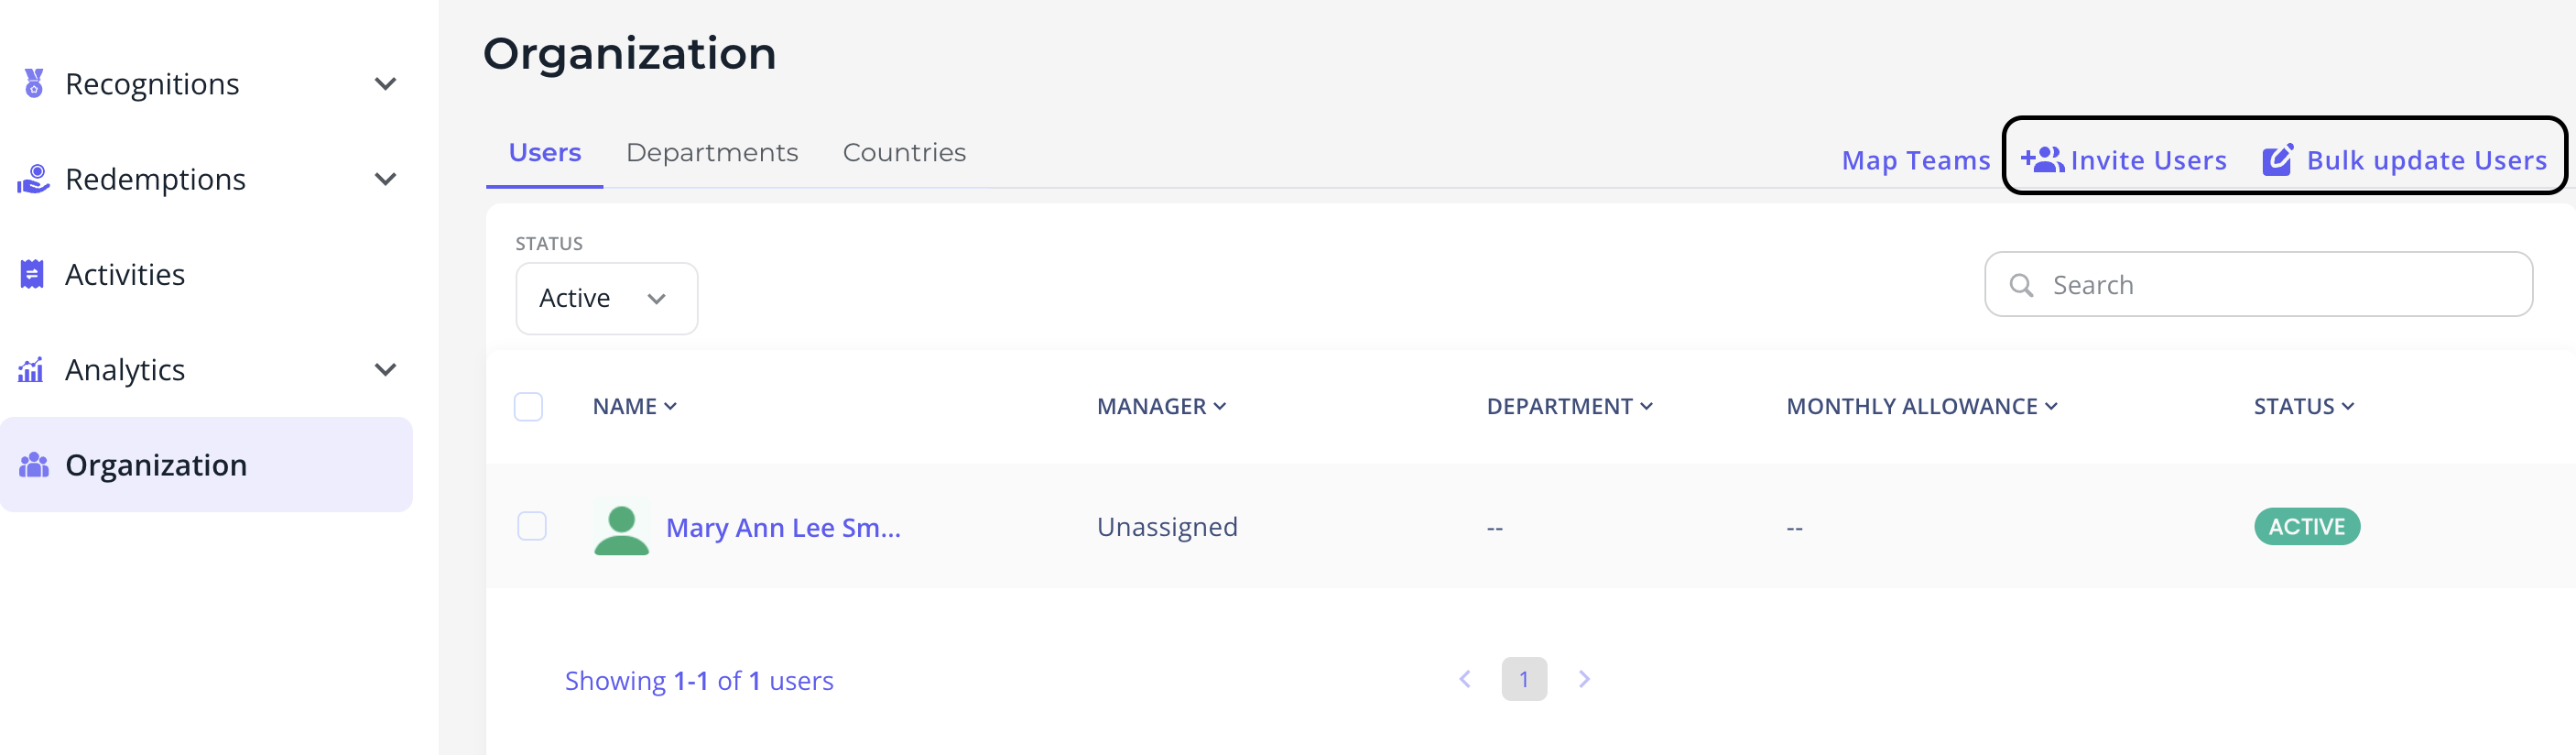Open Redemptions in the sidebar

tap(206, 179)
